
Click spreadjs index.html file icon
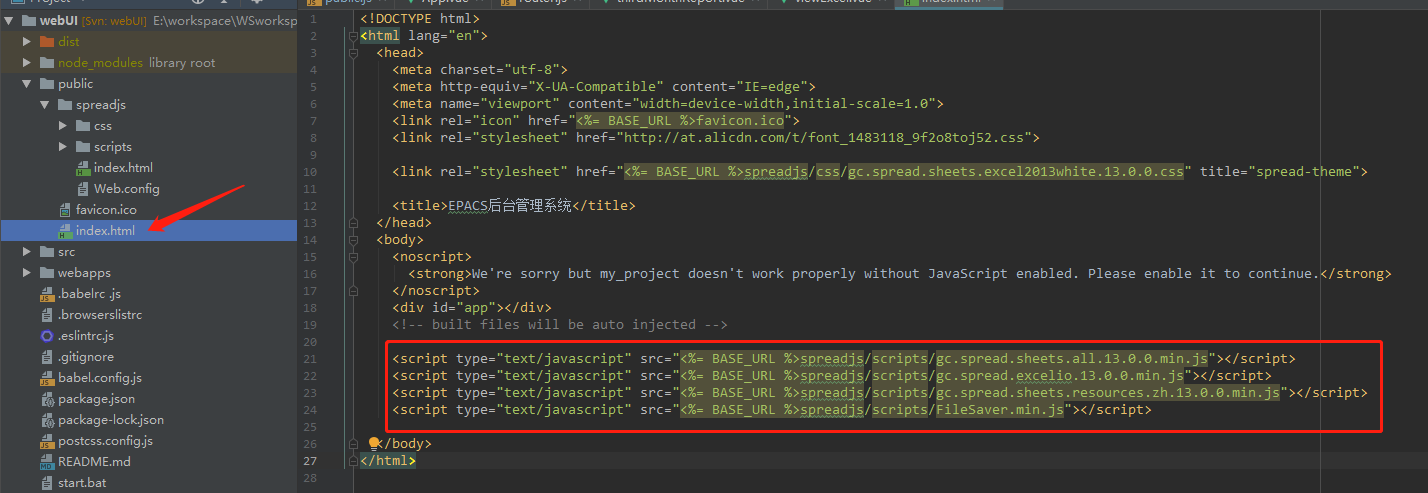(84, 168)
